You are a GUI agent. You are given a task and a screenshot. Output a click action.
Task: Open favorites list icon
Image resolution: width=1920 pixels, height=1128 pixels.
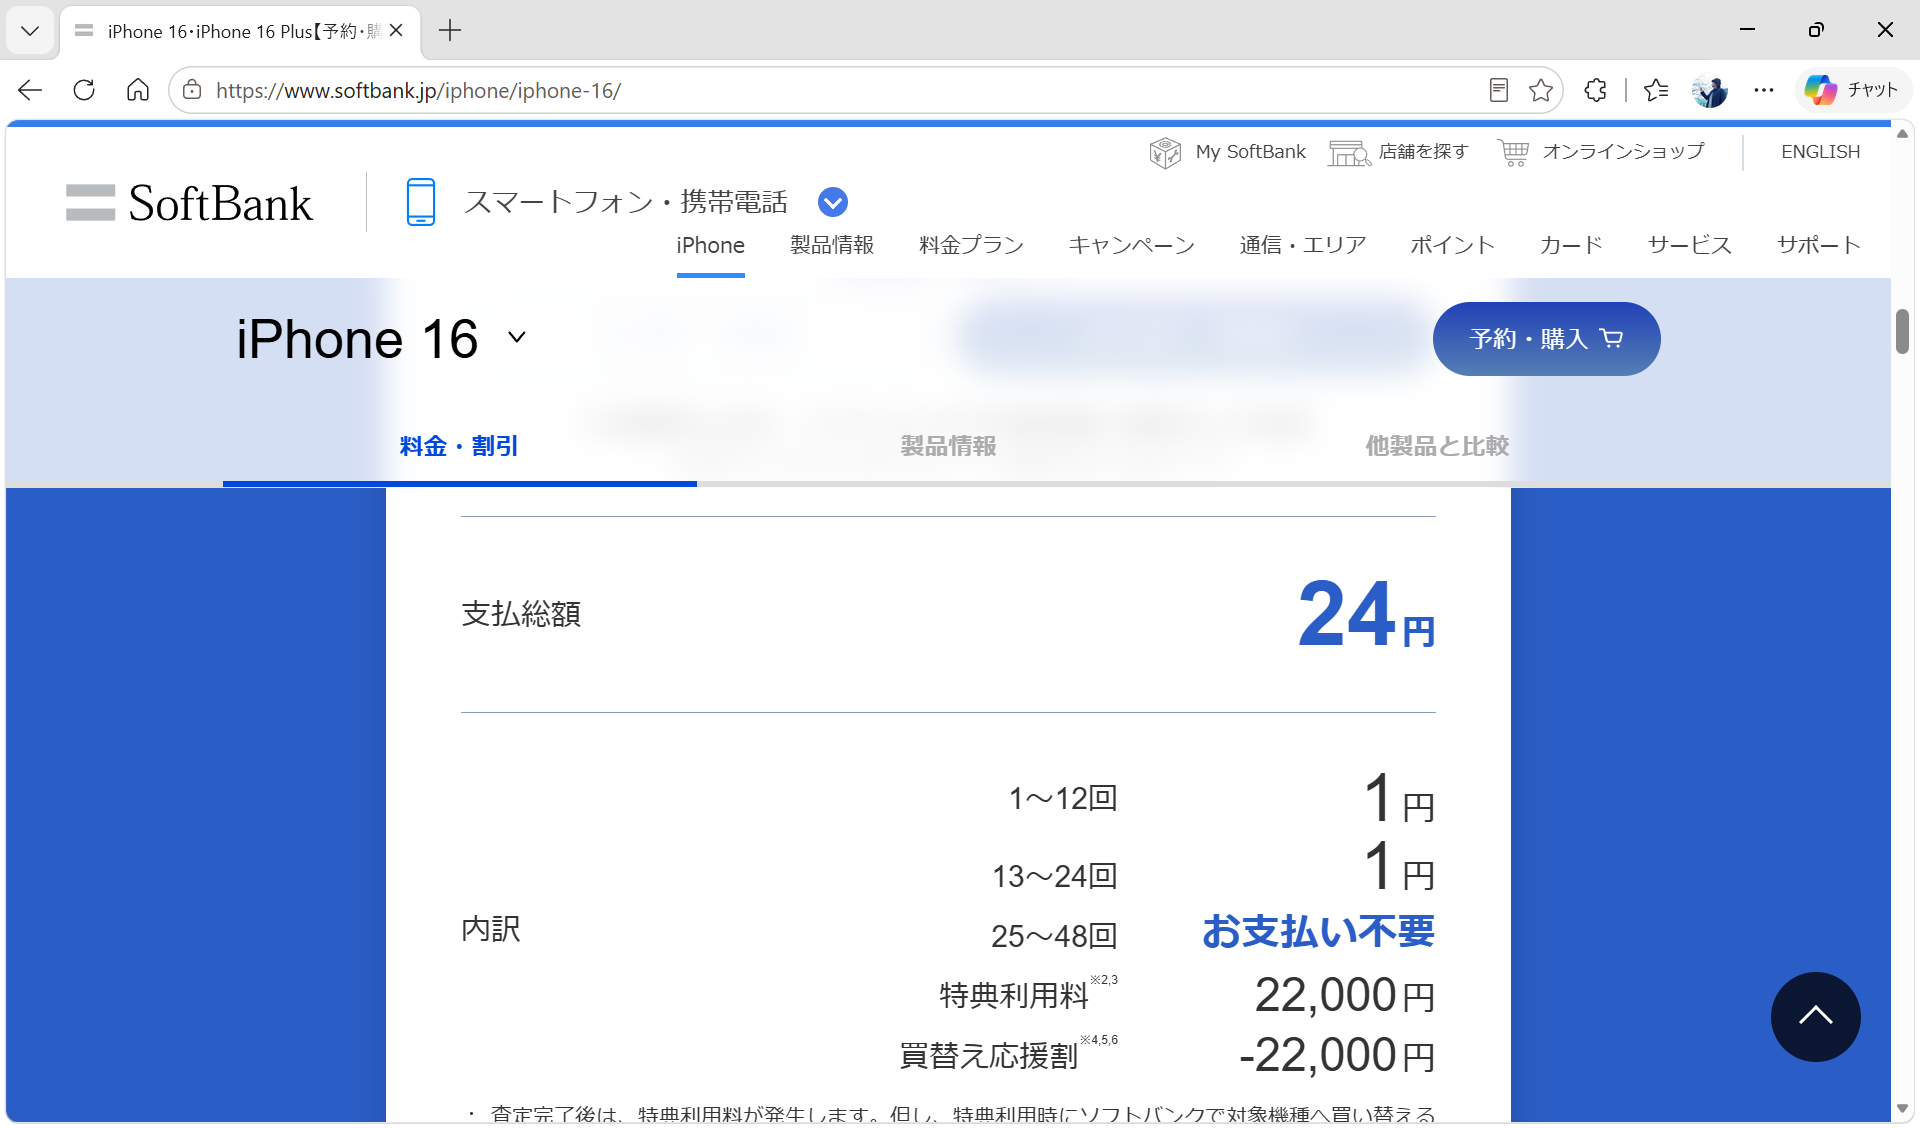click(x=1656, y=90)
